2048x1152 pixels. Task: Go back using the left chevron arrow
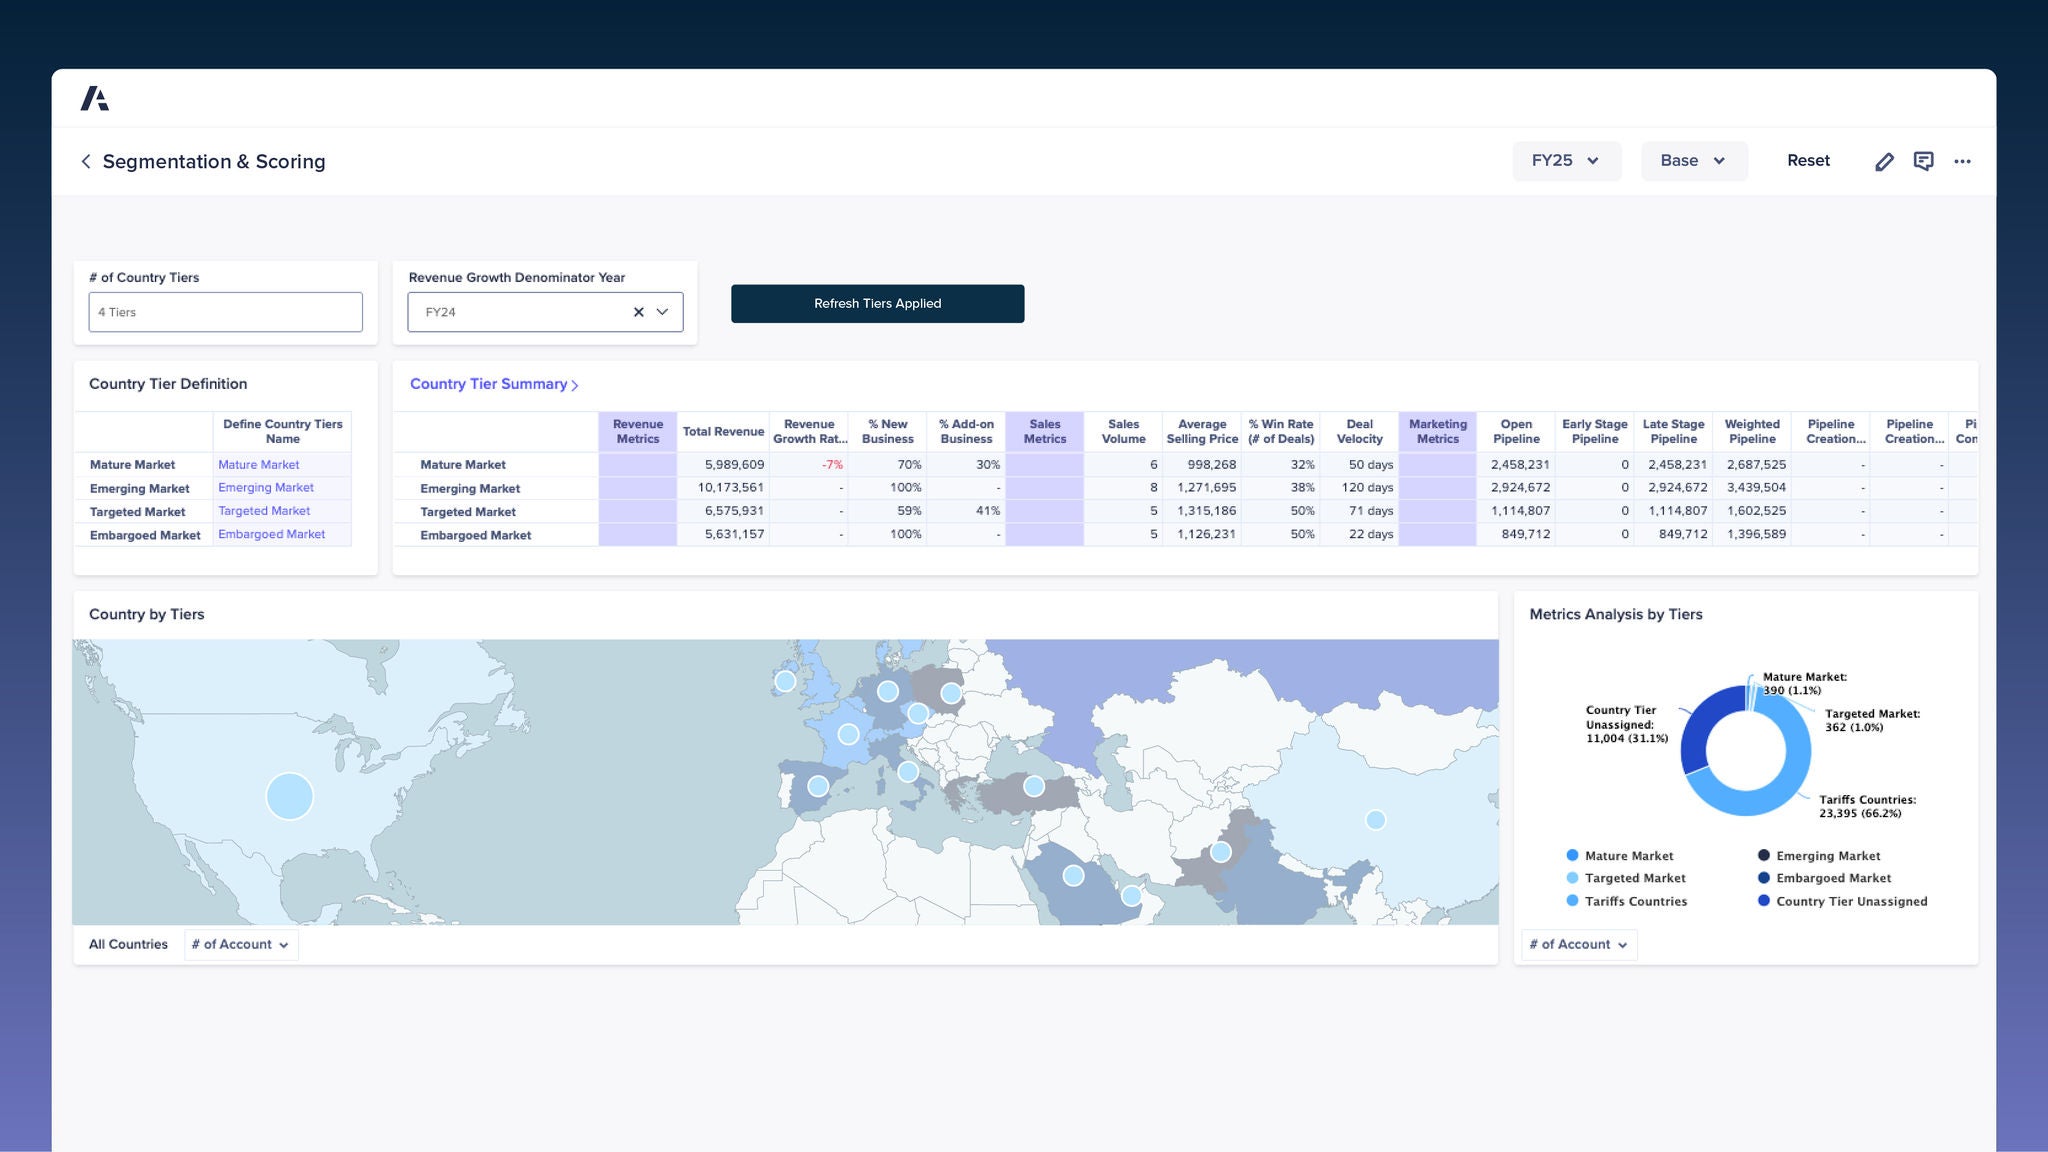[86, 162]
